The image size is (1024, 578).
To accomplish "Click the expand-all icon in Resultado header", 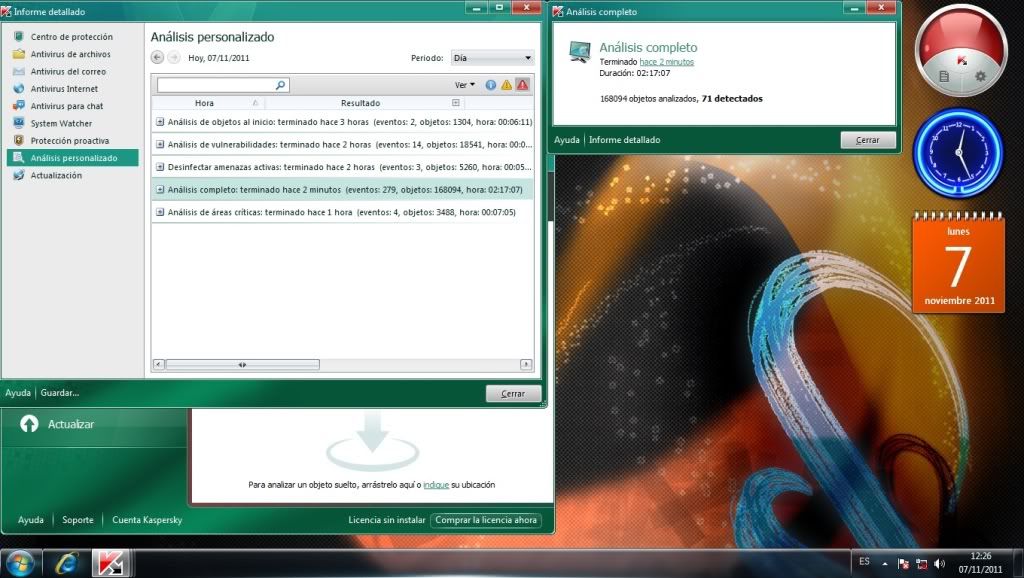I will click(456, 103).
